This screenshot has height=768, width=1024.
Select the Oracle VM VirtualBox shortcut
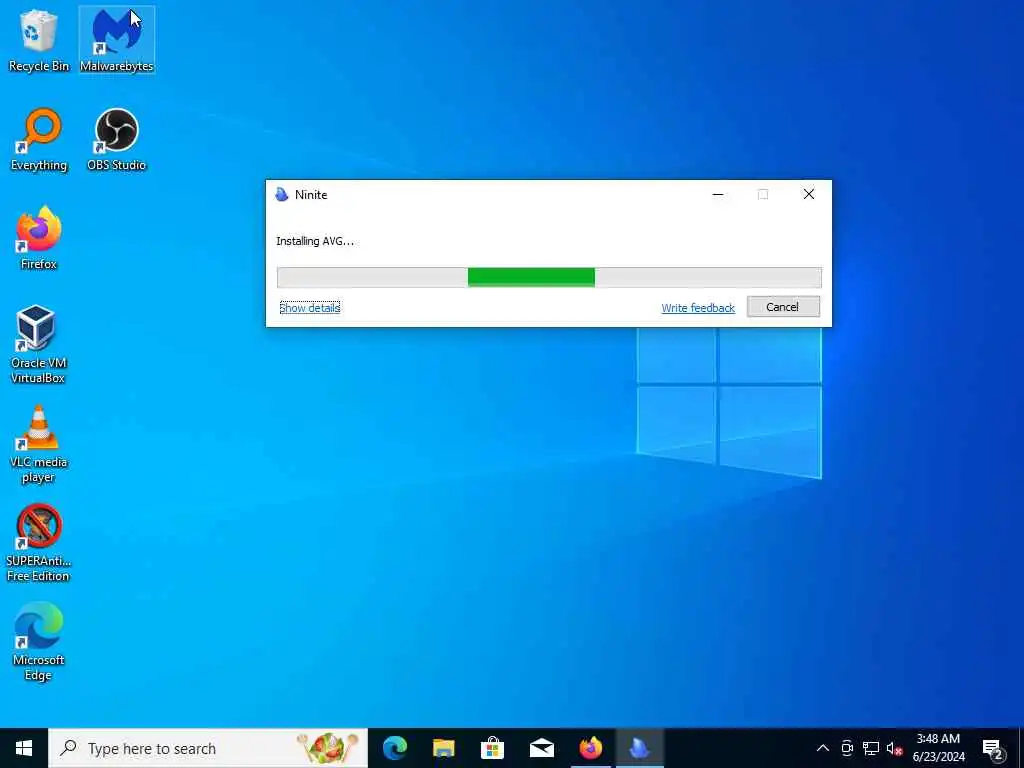[39, 344]
